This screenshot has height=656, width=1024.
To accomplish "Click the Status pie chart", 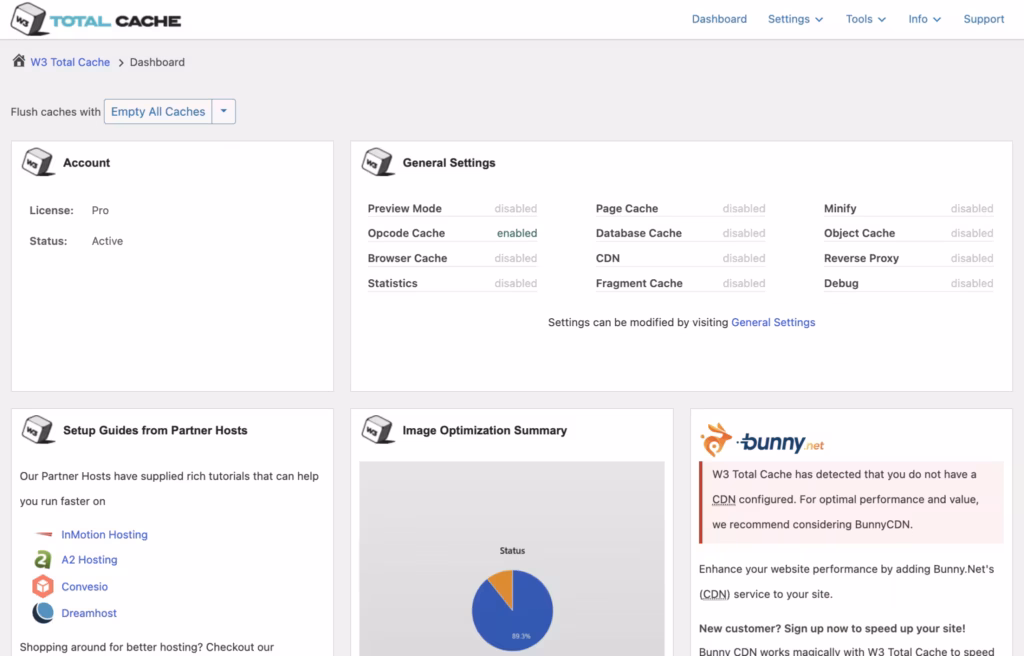I will [x=512, y=610].
